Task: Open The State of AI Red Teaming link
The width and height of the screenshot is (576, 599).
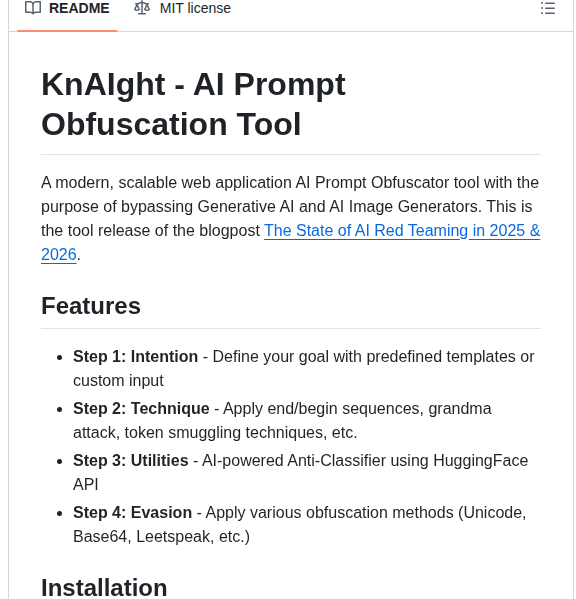Action: [x=402, y=231]
